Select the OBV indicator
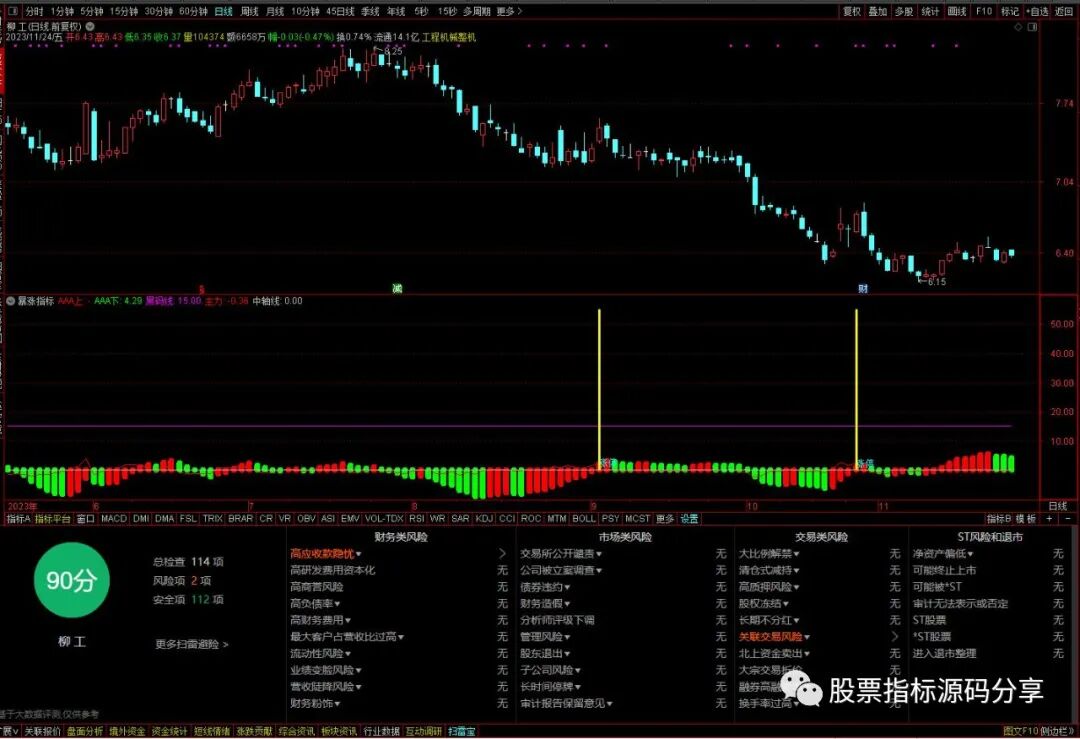The height and width of the screenshot is (739, 1080). click(306, 519)
